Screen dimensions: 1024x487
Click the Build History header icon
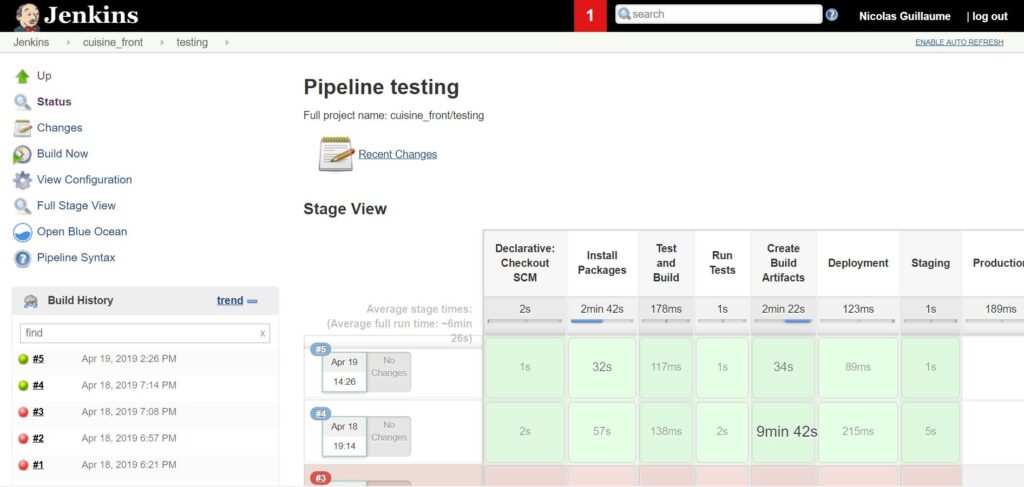pos(31,301)
